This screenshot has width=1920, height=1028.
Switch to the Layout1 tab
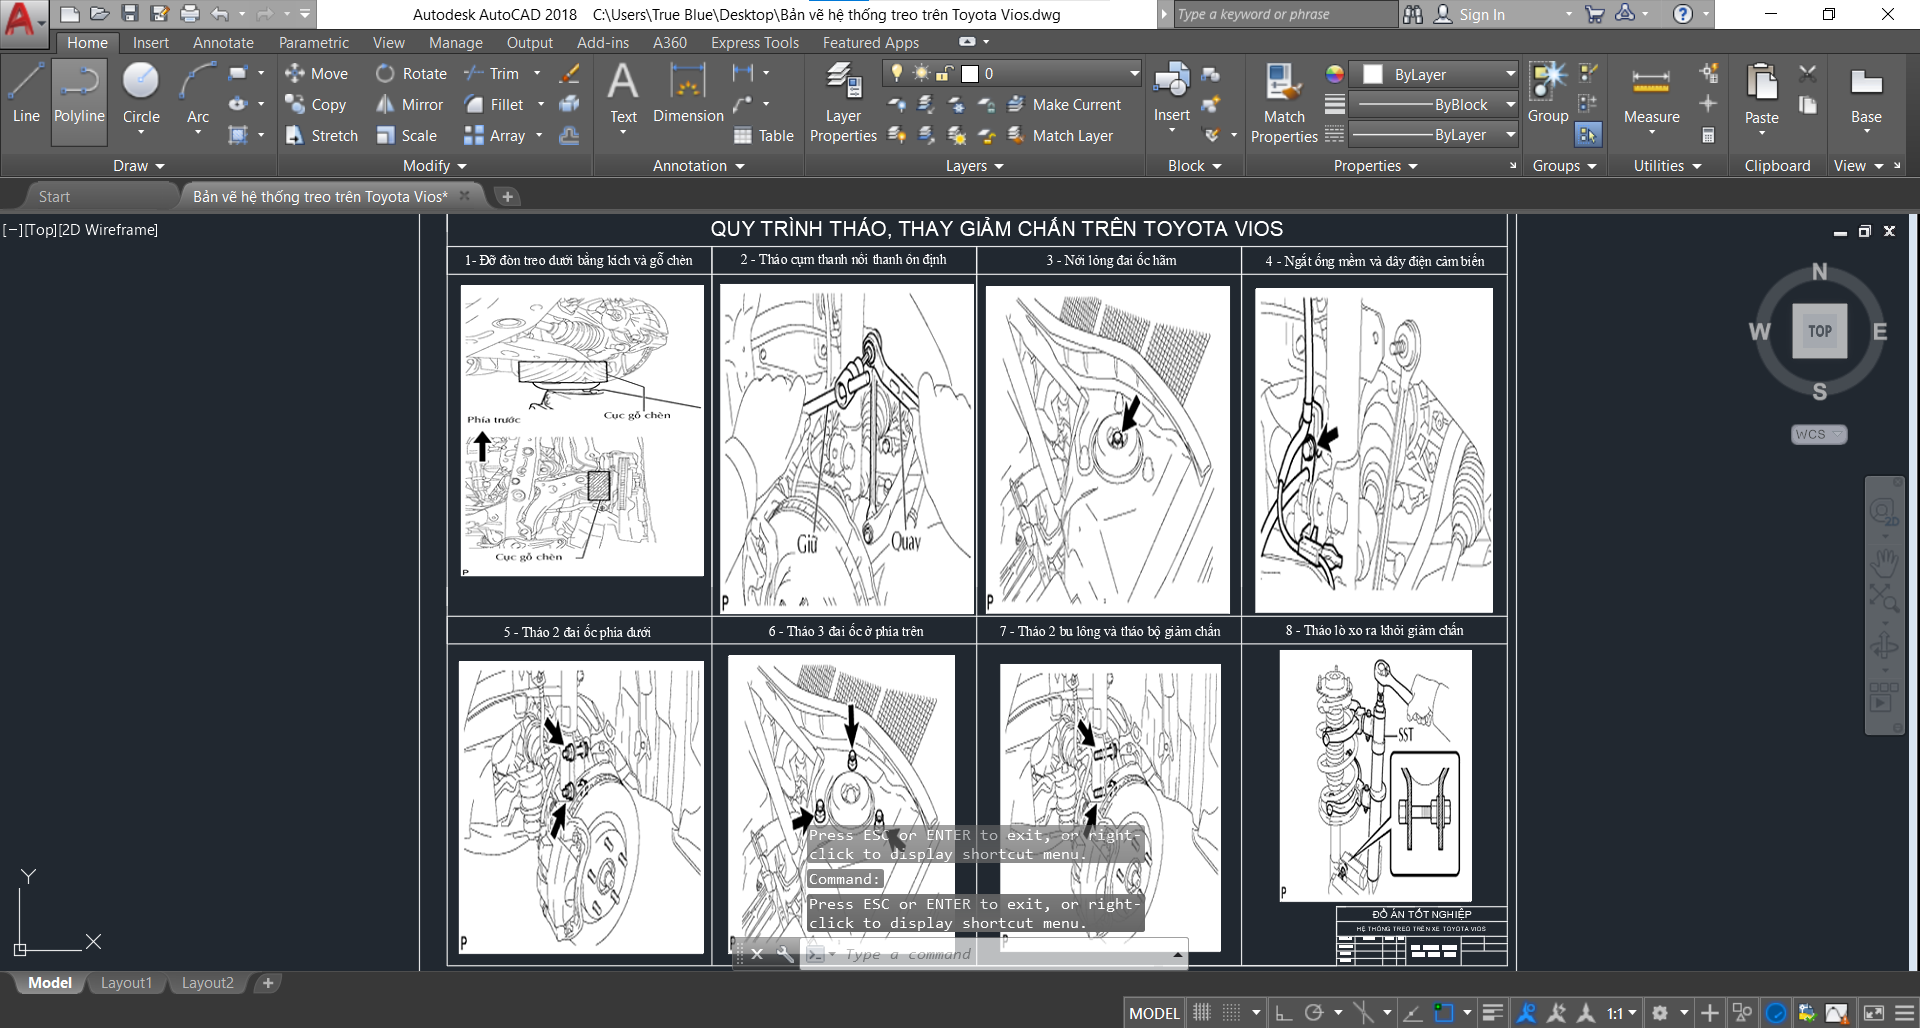(x=126, y=983)
